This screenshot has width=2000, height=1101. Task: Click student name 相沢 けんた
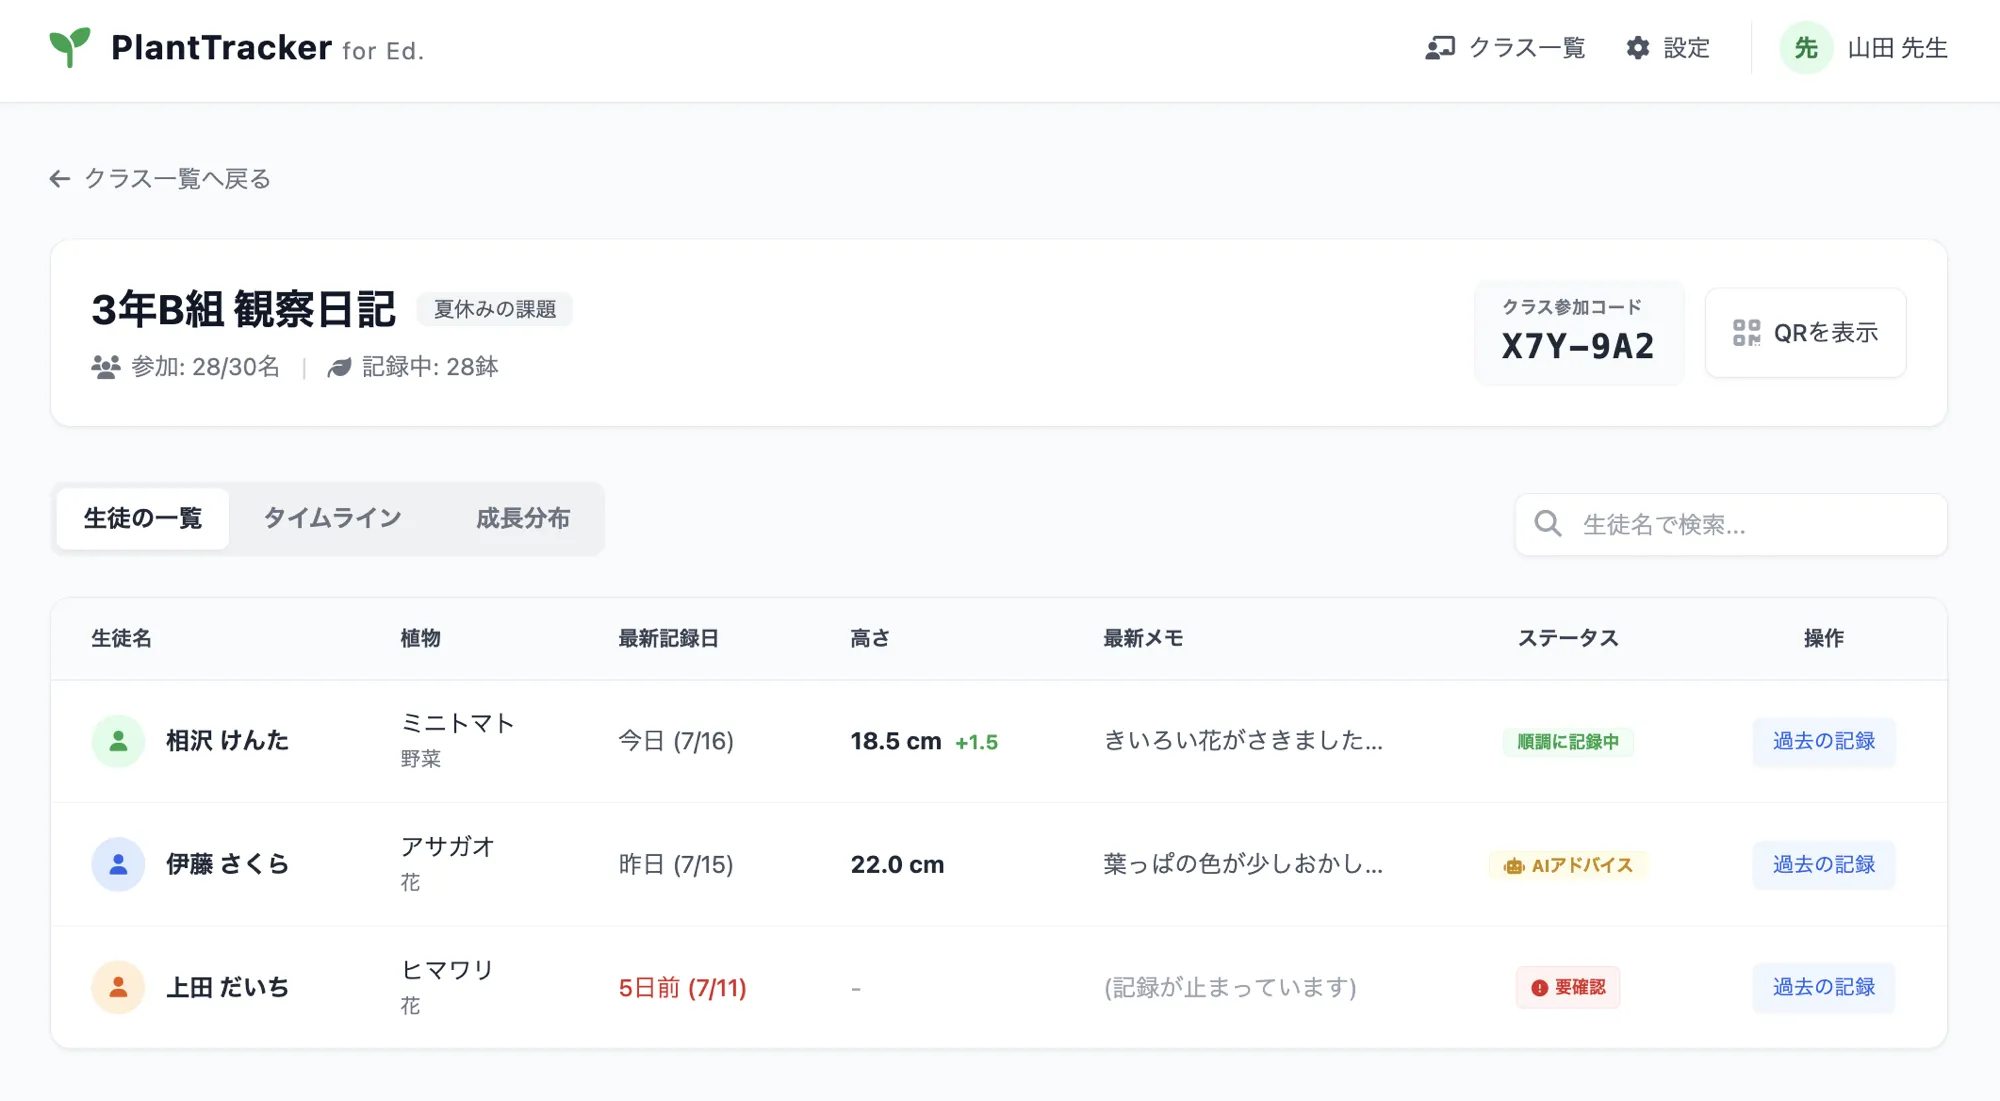pyautogui.click(x=227, y=741)
